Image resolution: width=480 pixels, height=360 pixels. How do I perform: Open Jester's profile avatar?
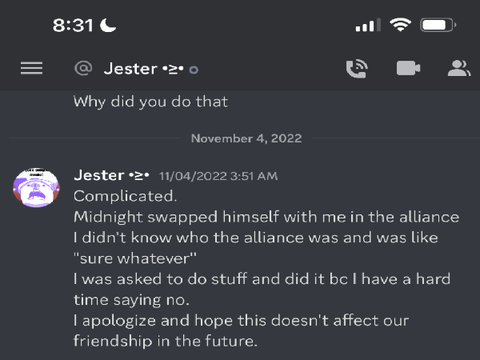click(36, 188)
